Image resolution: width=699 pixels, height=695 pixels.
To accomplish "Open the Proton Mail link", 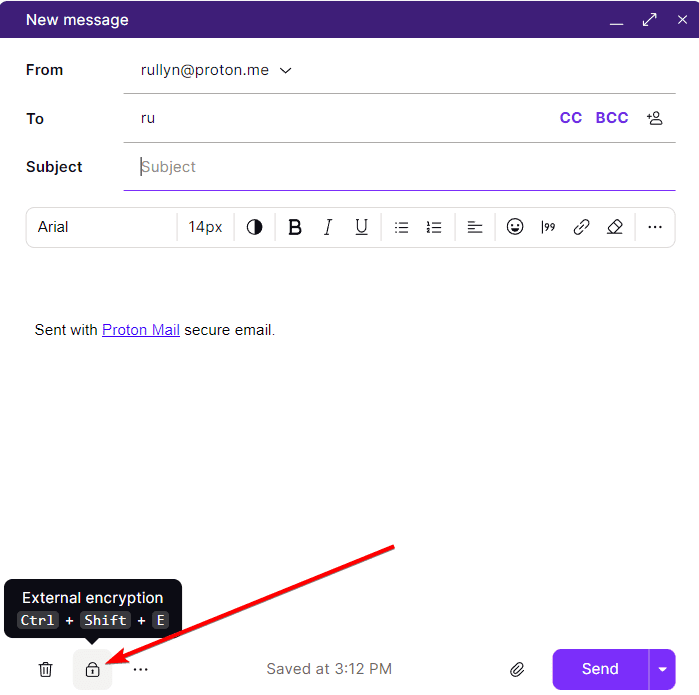I will 141,330.
